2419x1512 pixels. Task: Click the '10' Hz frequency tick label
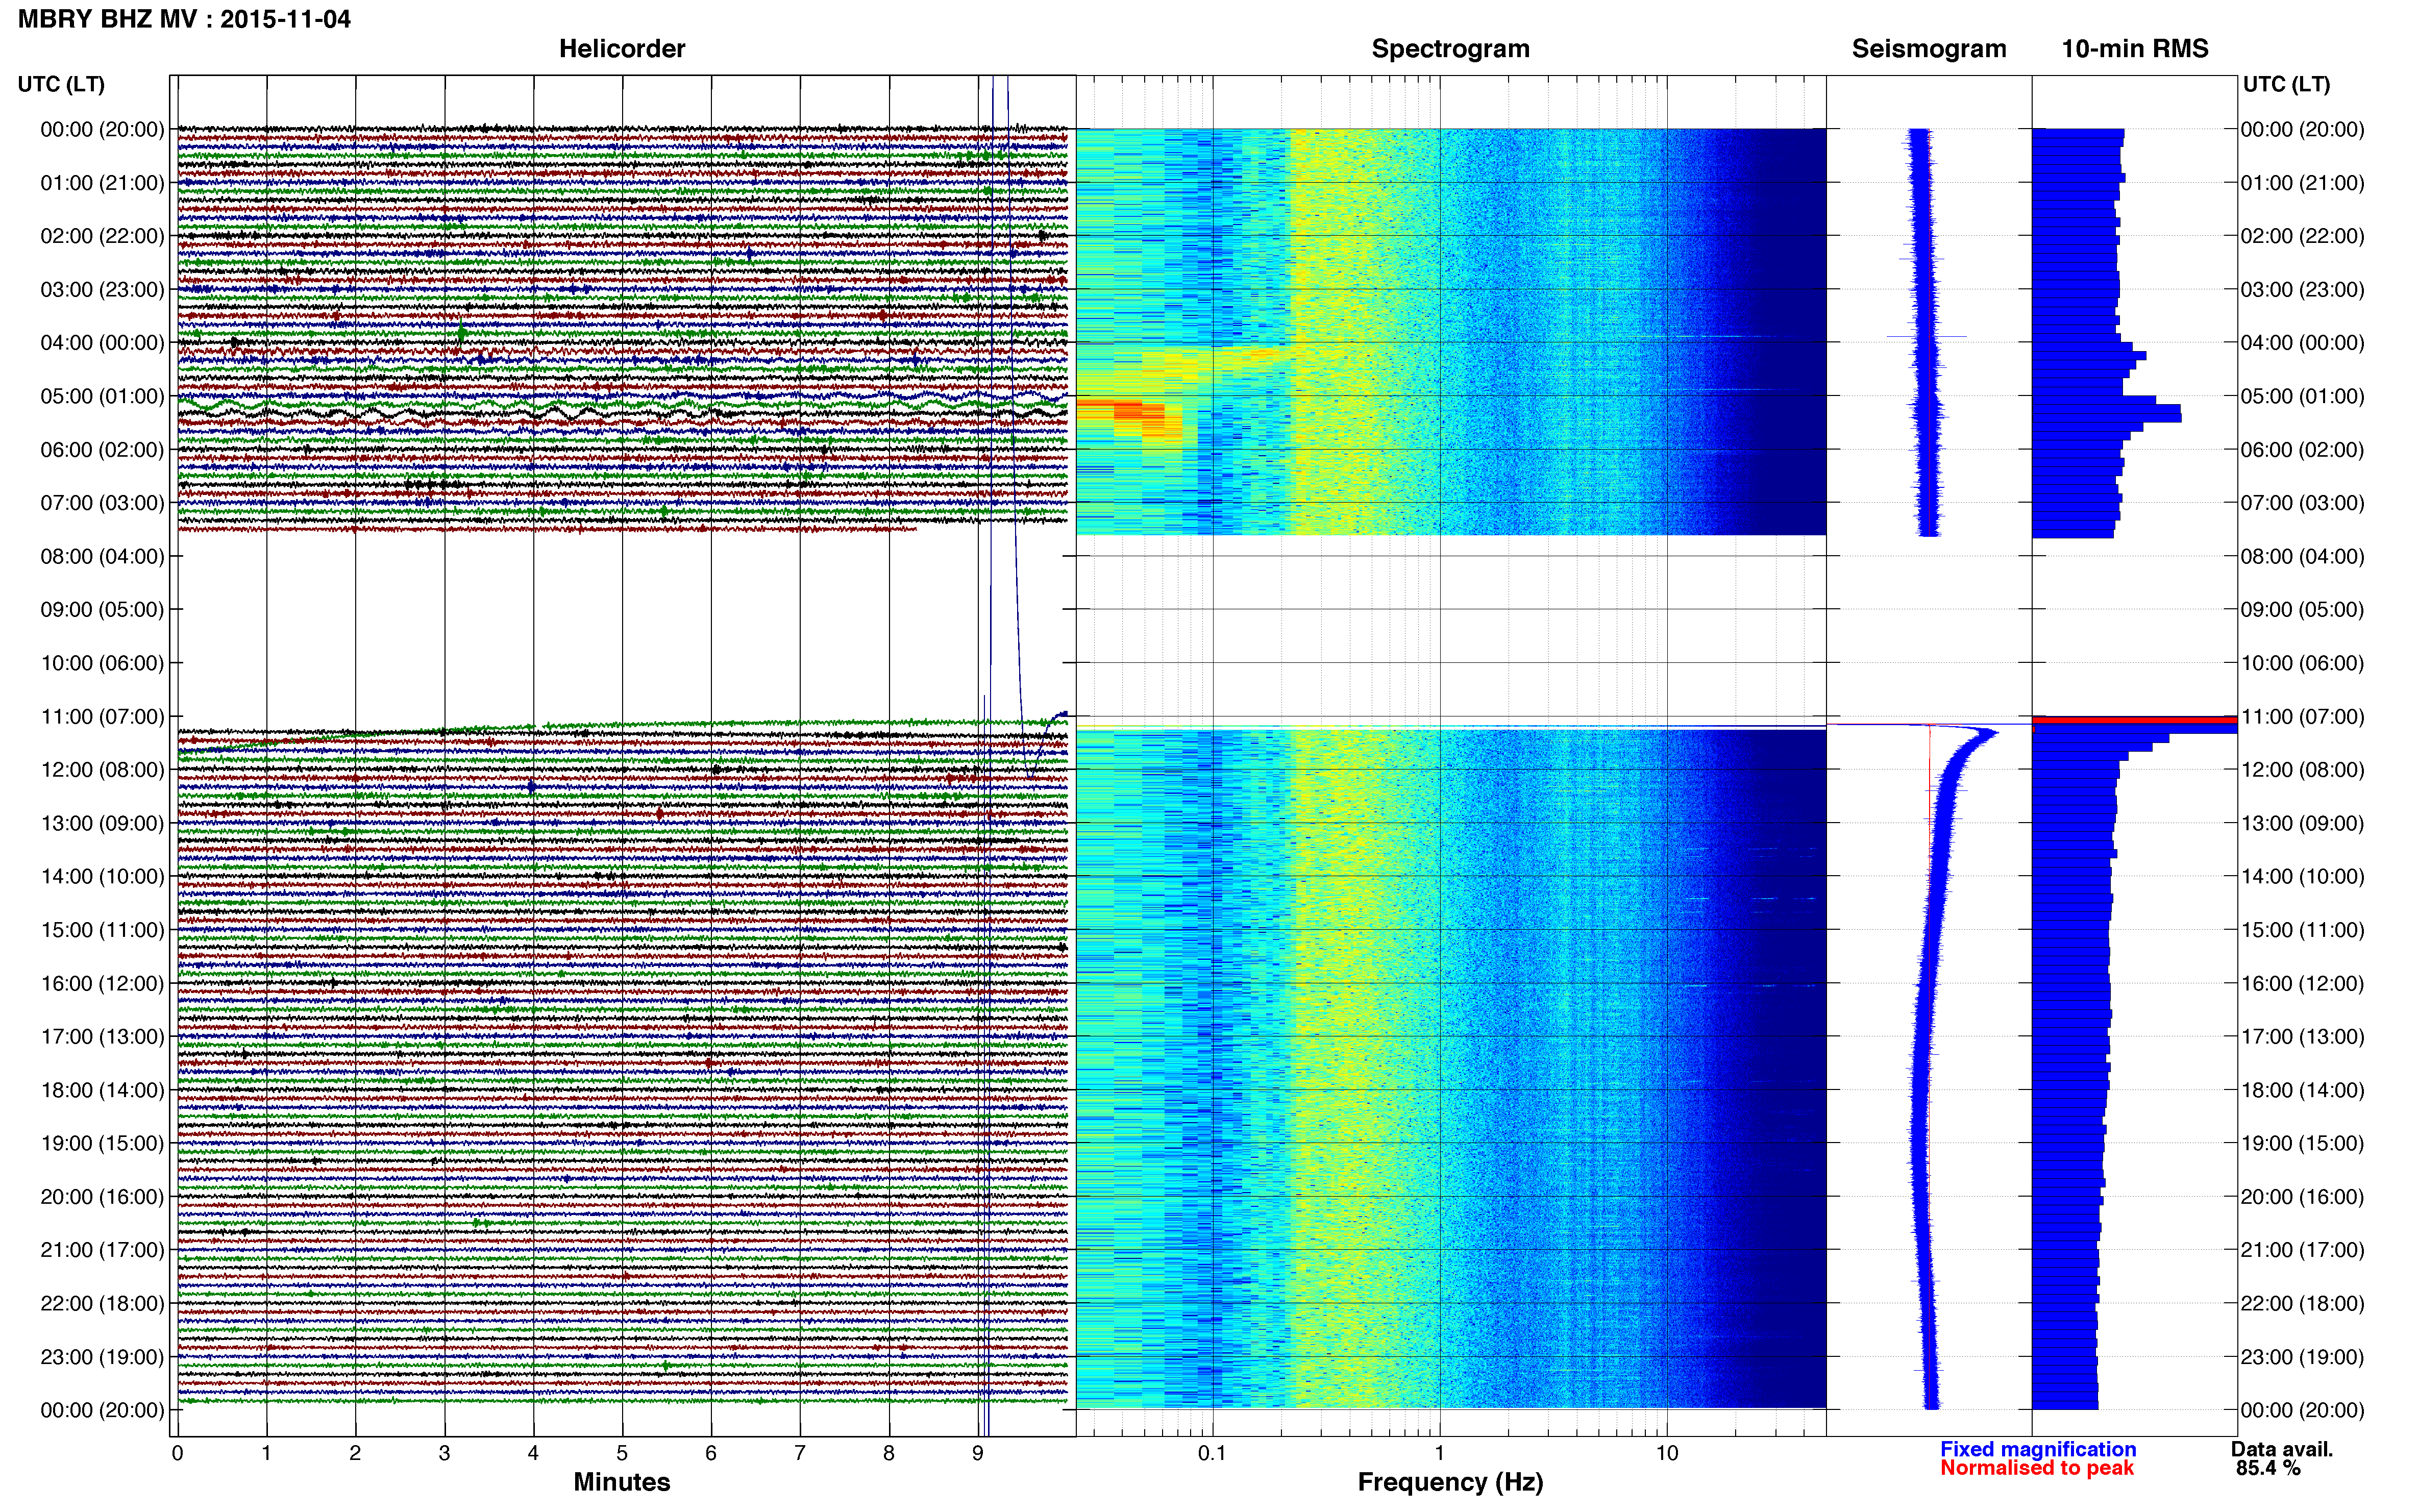(1667, 1453)
